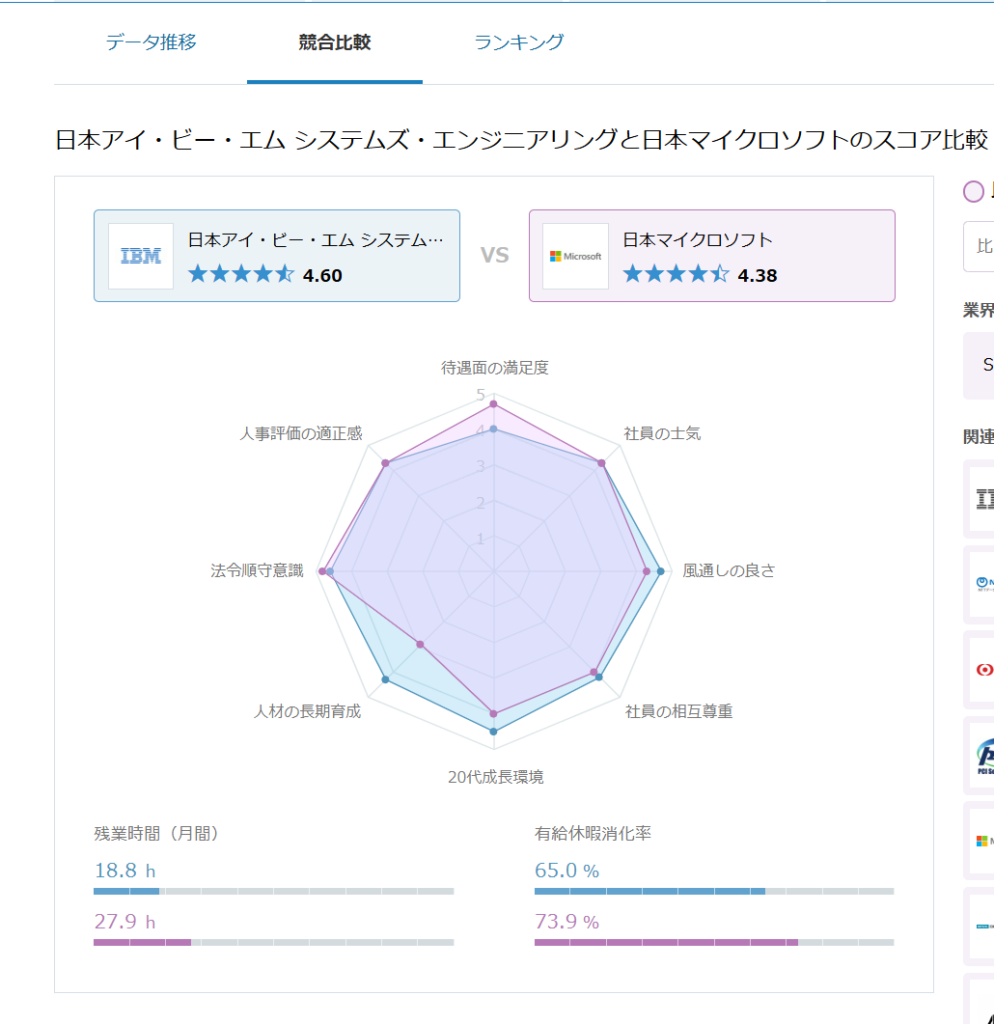Click blue data point on 20代成長環境 axis
Screen dimensions: 994x1024
[494, 731]
